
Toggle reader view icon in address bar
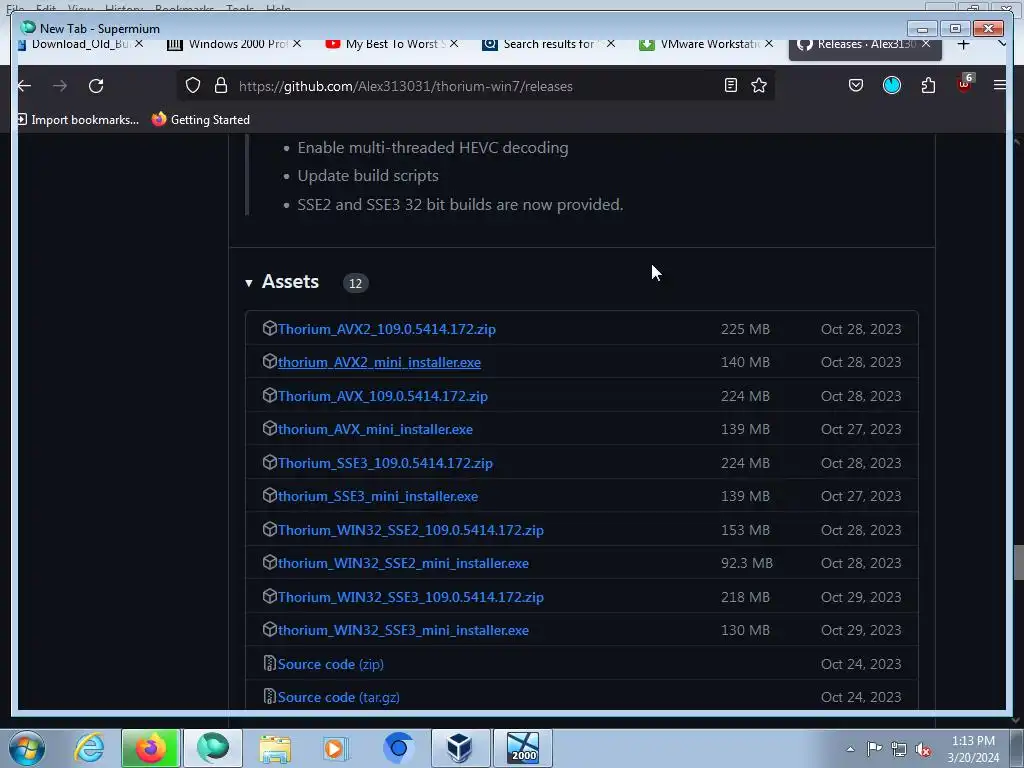click(x=731, y=86)
